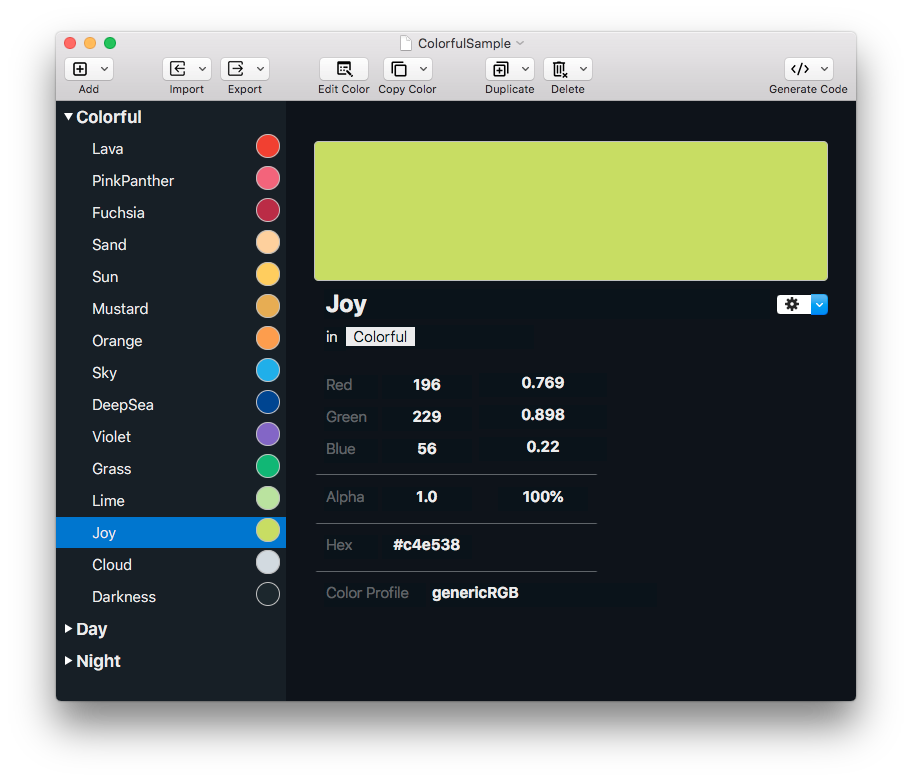Open the Generate Code dropdown menu

pos(823,69)
